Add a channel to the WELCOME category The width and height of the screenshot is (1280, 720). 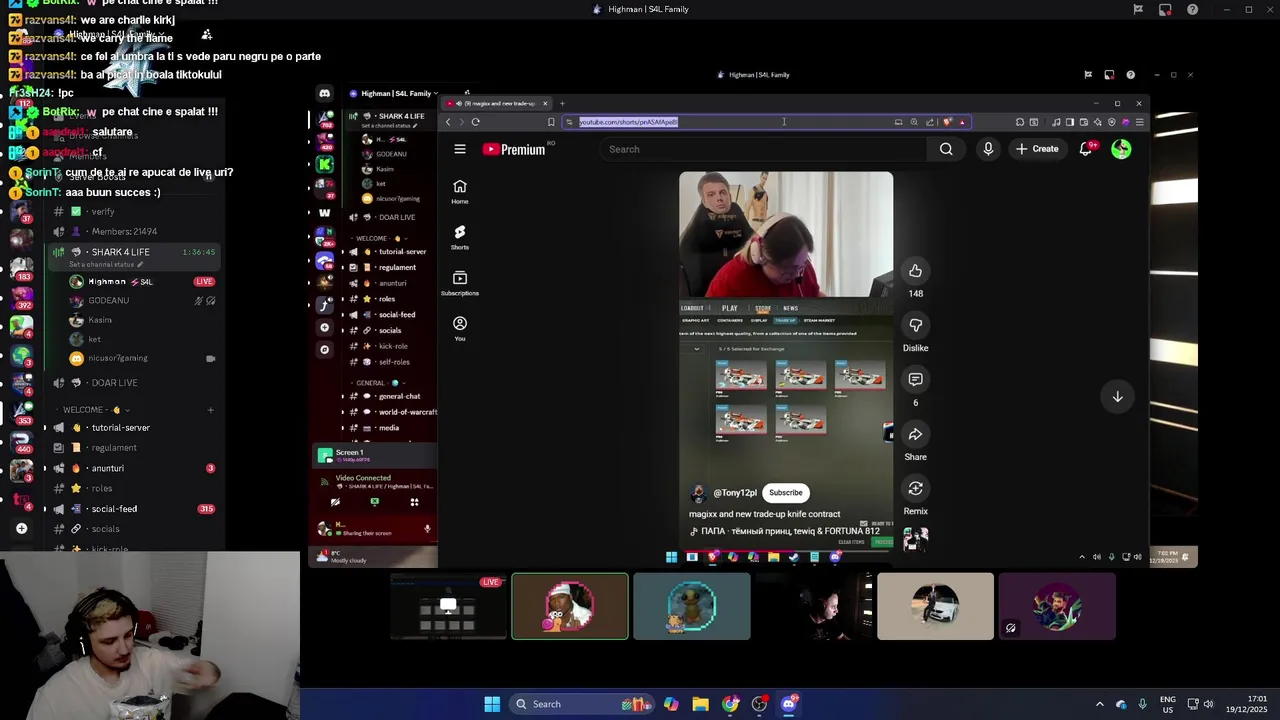point(210,410)
